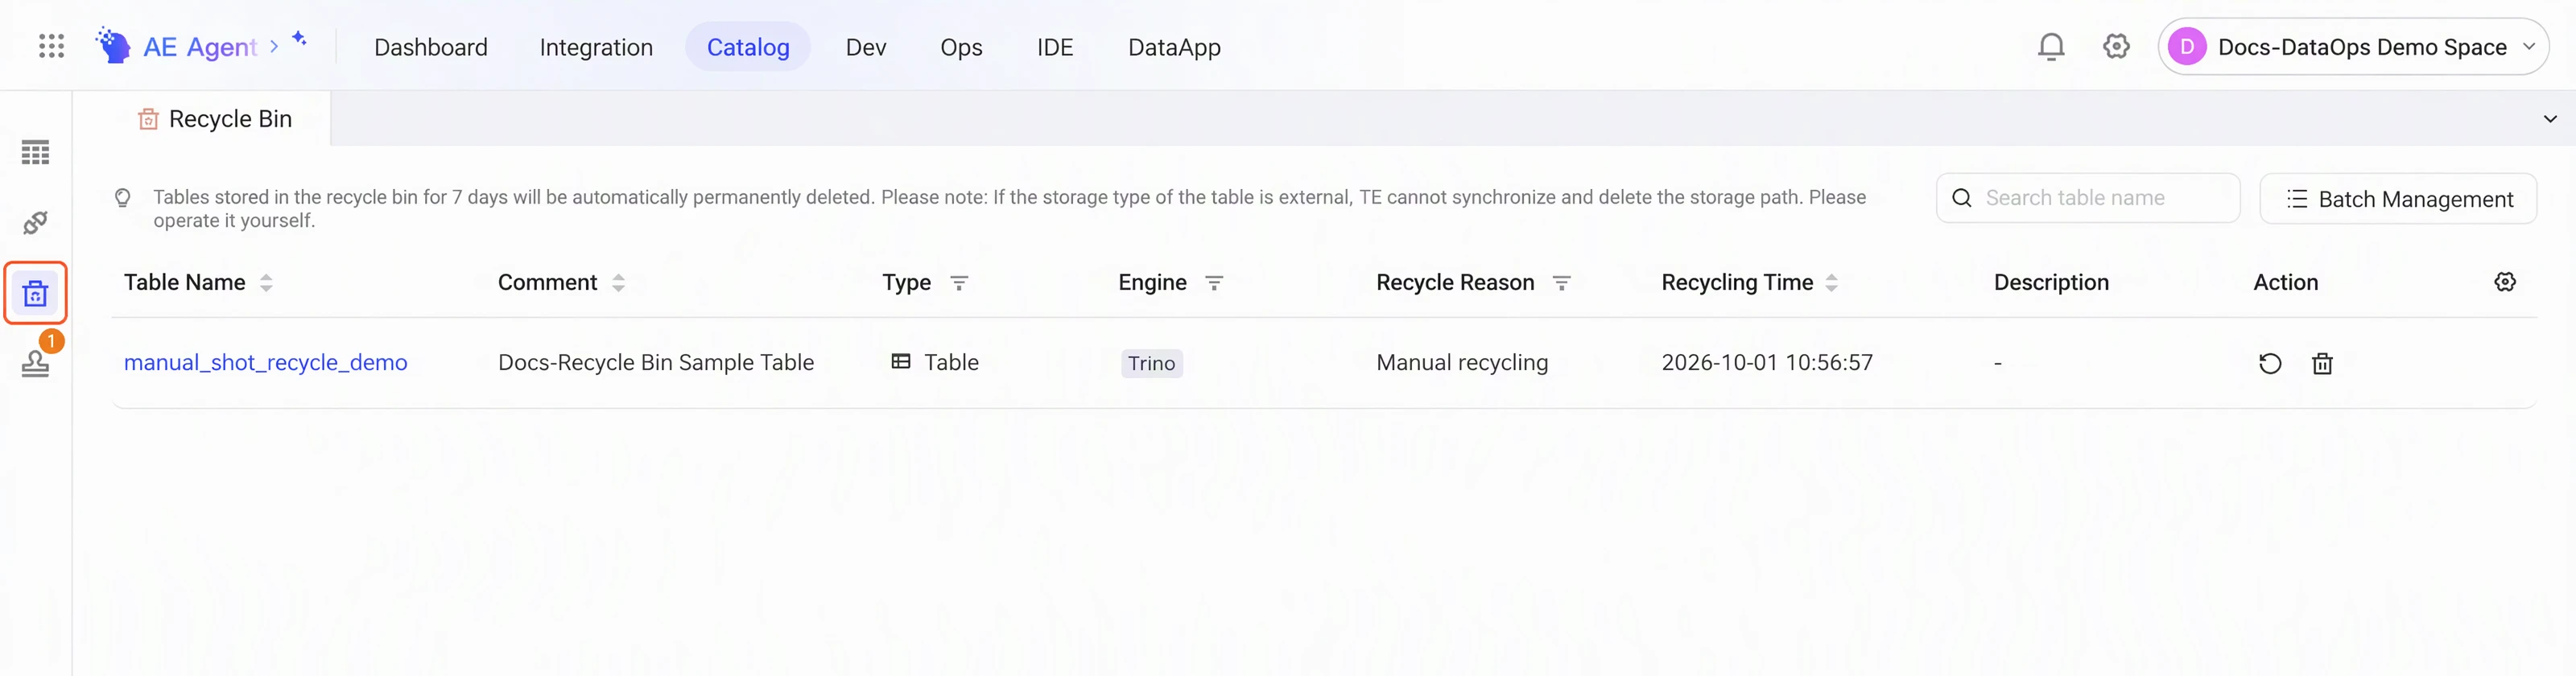Click the AE Agent logo icon
The image size is (2576, 676).
pyautogui.click(x=113, y=45)
